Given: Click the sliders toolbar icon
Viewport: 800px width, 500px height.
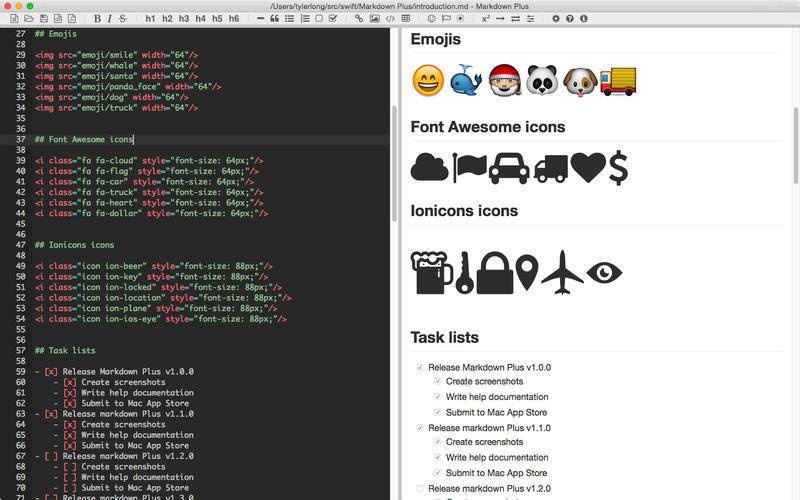Looking at the screenshot, I should 531,18.
